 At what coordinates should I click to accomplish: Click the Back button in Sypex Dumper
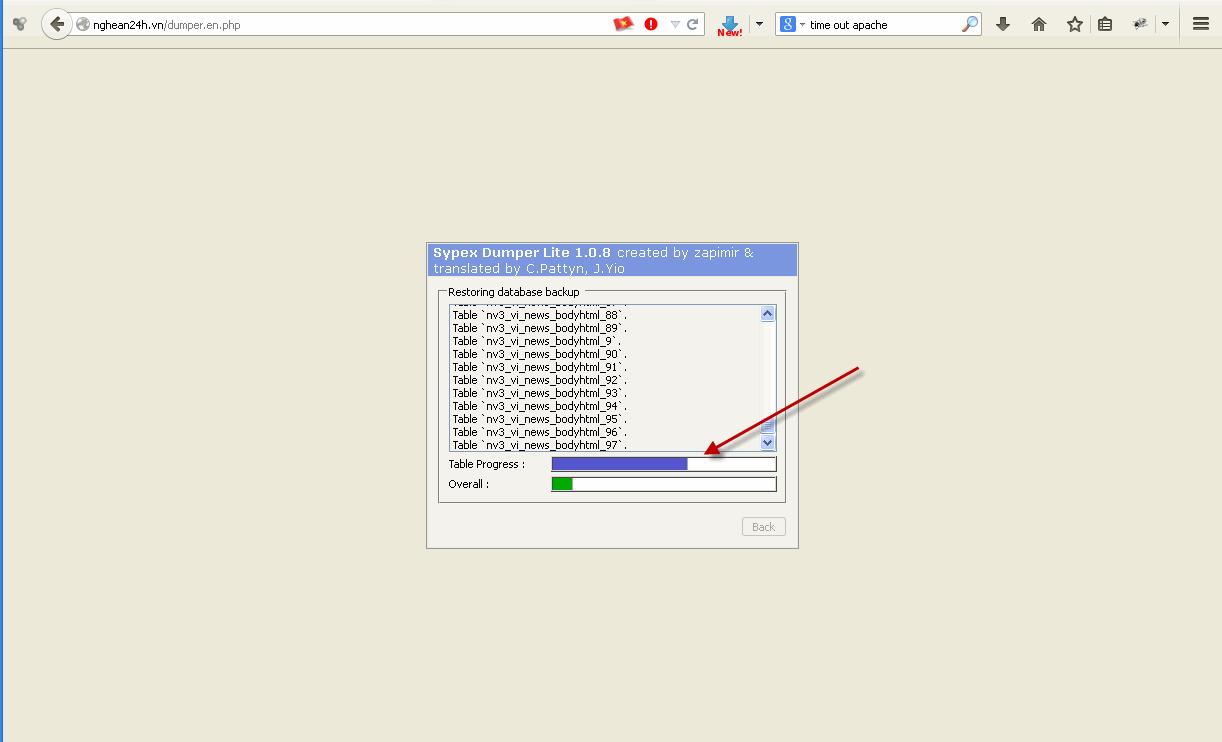(763, 527)
